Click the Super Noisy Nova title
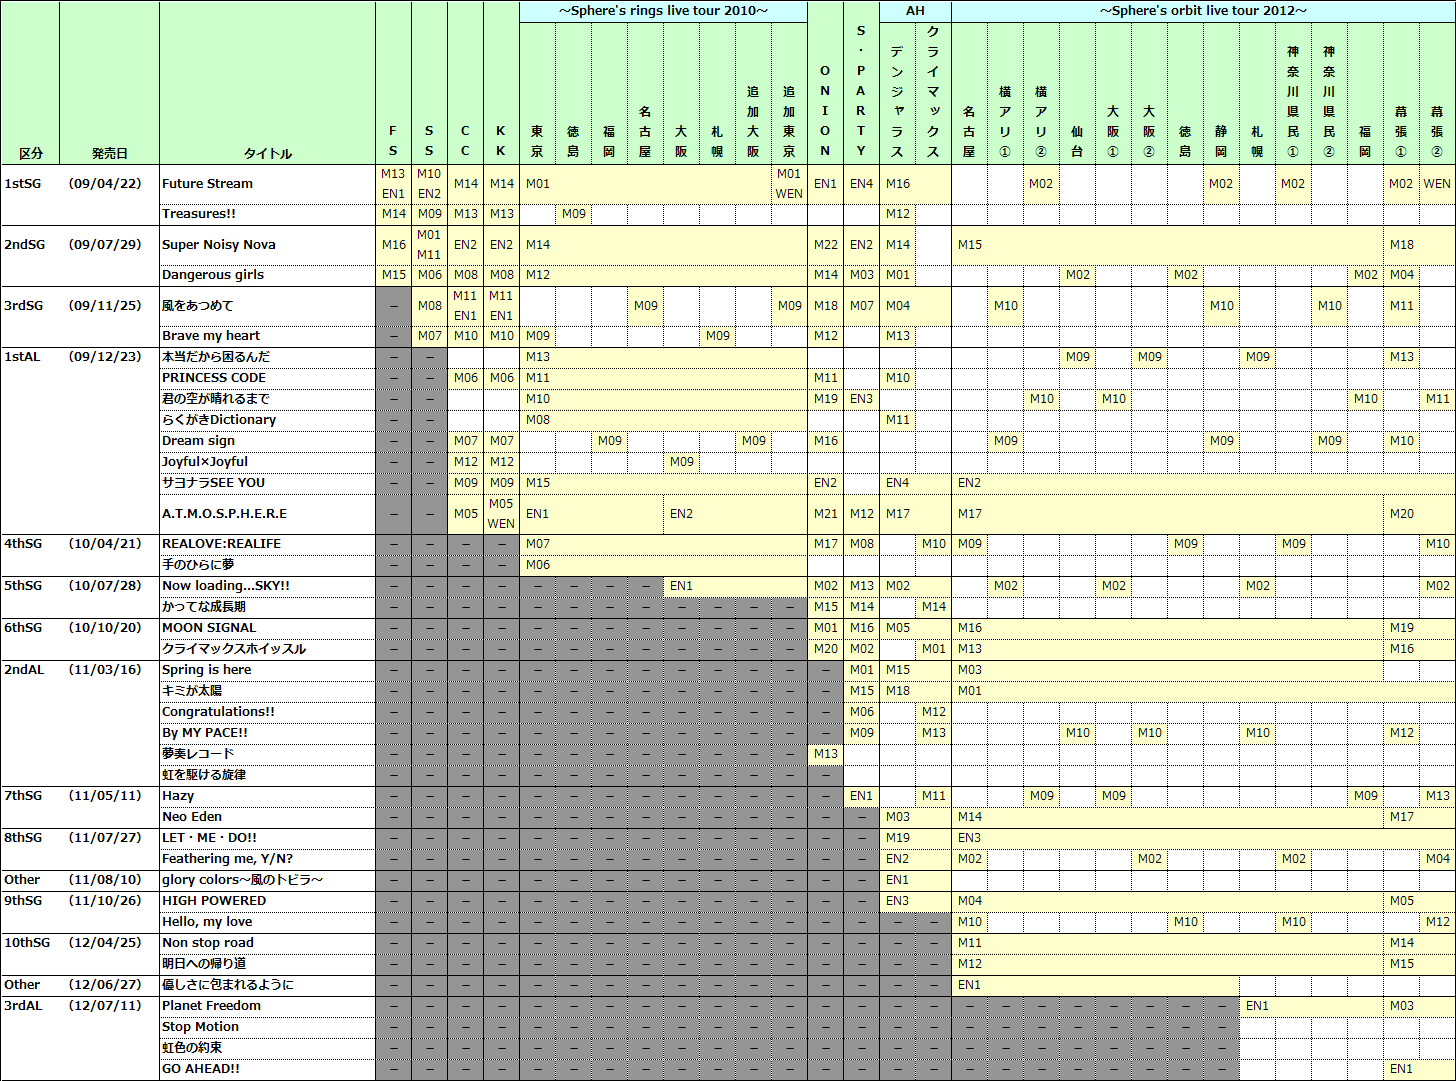Screen dimensions: 1456x1081 coord(218,245)
